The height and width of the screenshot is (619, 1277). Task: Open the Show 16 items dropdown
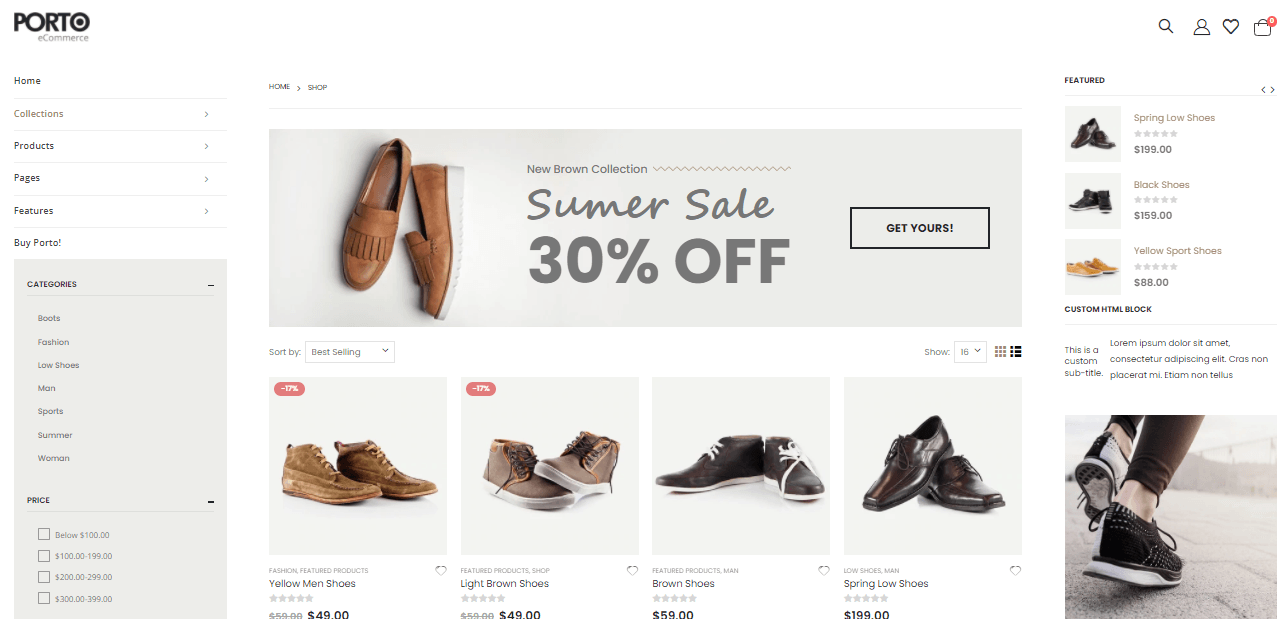pyautogui.click(x=970, y=352)
